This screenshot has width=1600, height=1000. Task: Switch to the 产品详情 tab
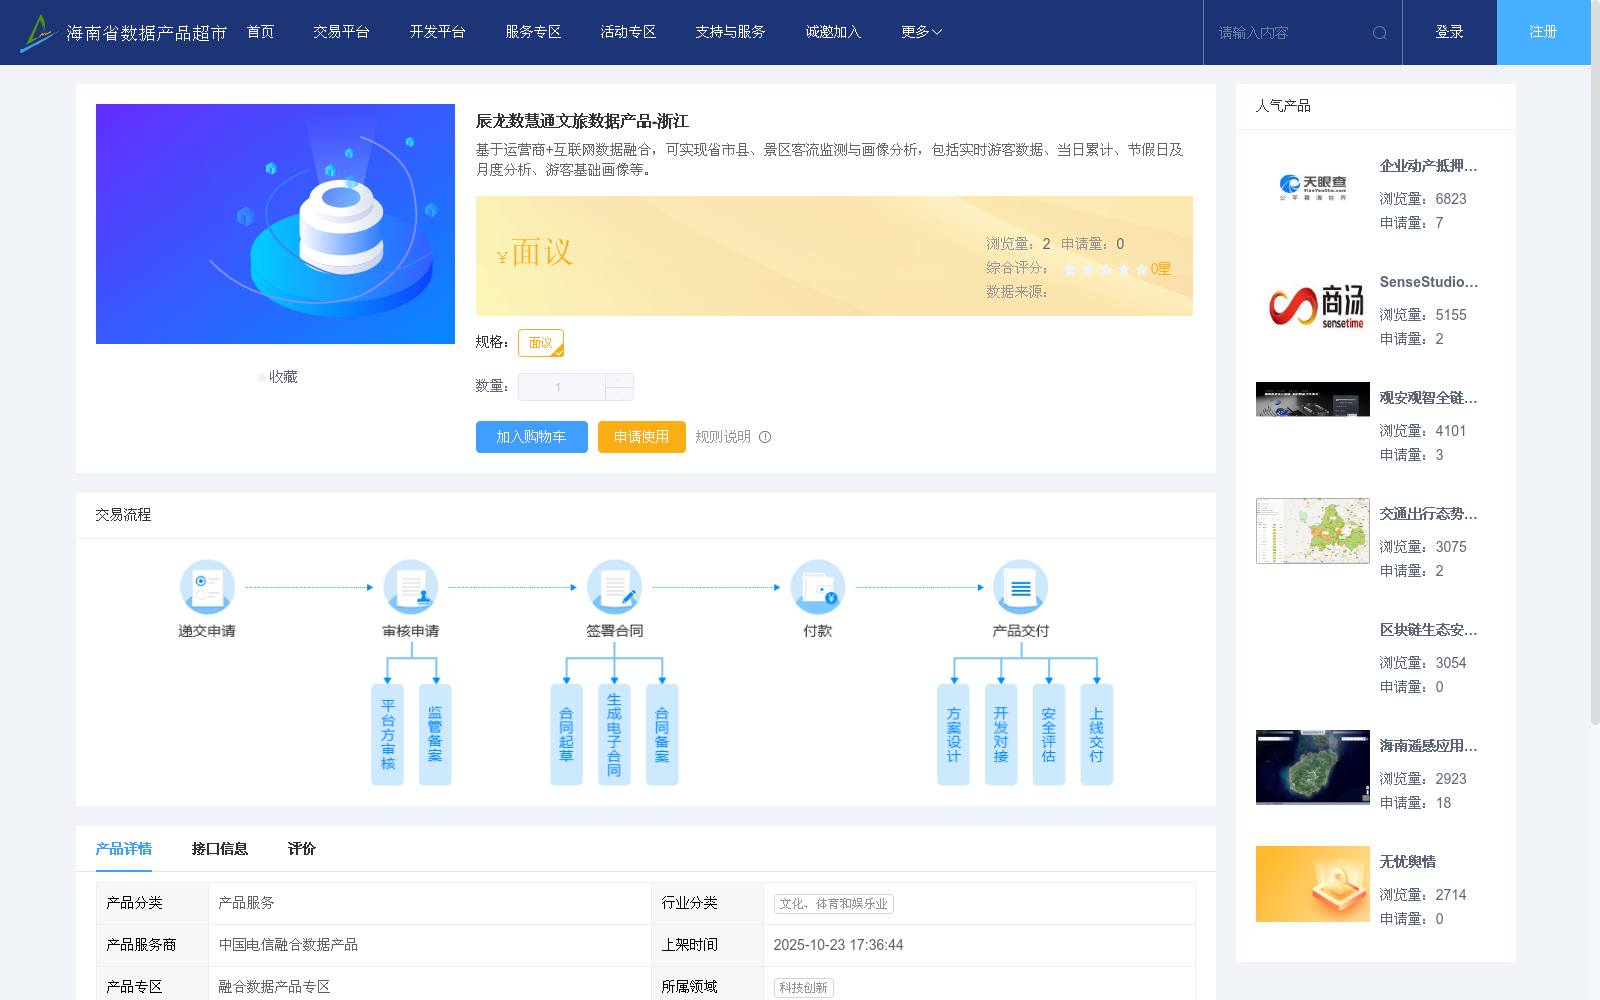[124, 849]
